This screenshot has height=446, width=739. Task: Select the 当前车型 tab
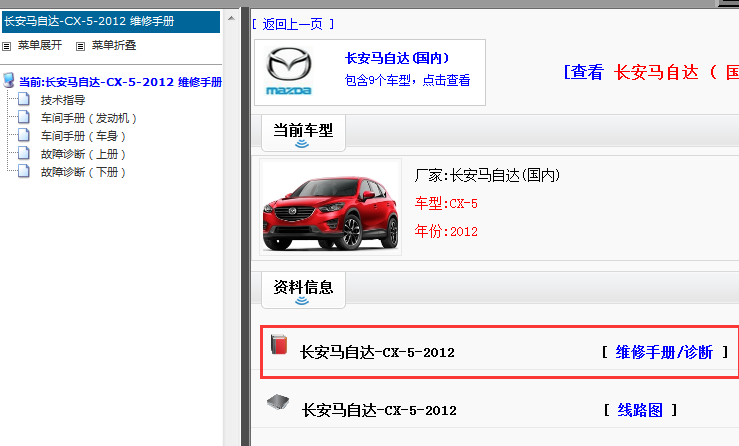(x=303, y=133)
